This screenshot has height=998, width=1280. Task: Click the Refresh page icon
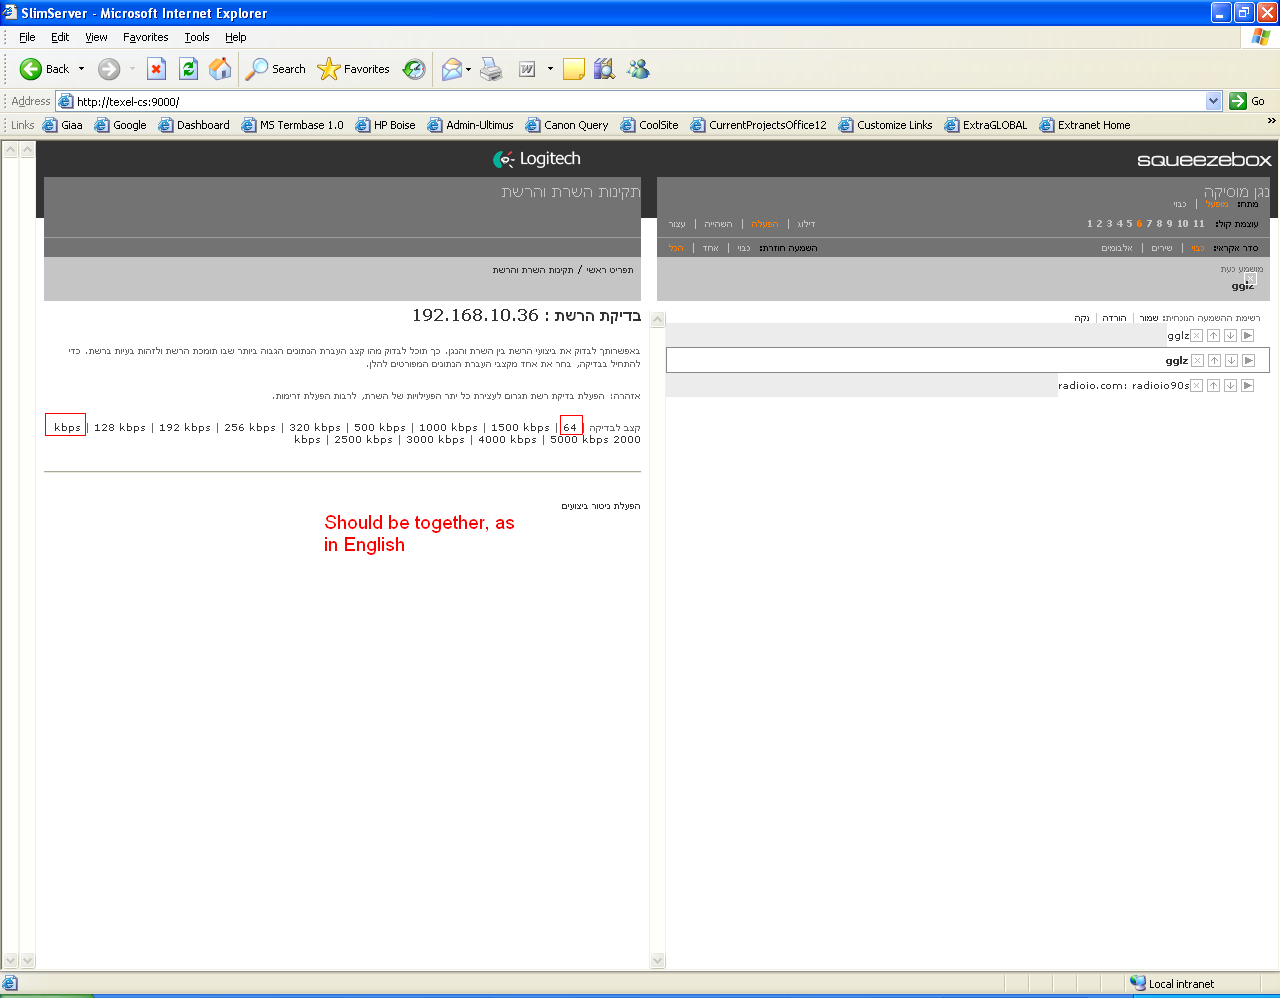[x=188, y=68]
